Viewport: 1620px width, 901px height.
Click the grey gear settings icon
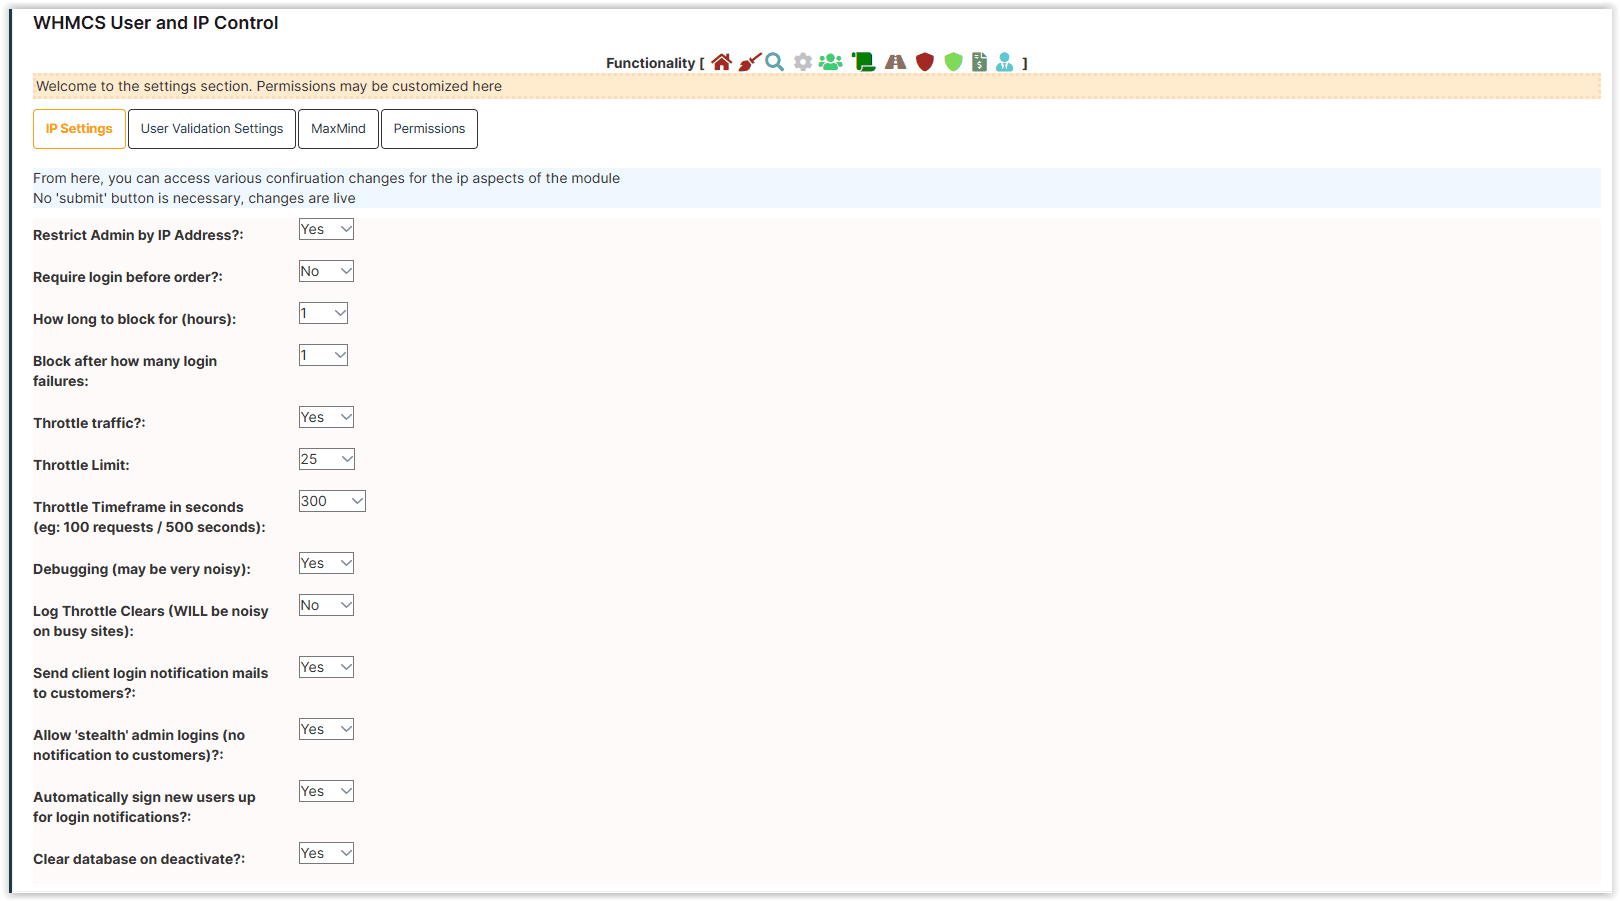pyautogui.click(x=803, y=62)
